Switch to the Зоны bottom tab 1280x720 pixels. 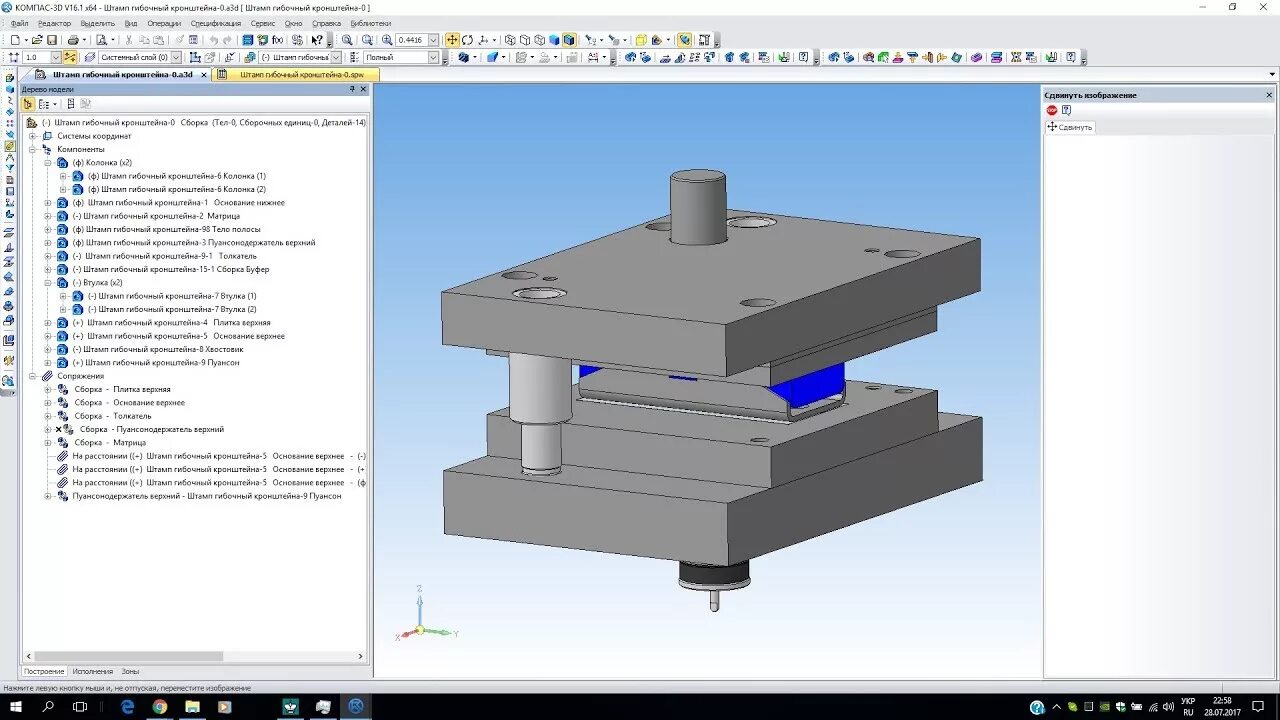(x=130, y=671)
